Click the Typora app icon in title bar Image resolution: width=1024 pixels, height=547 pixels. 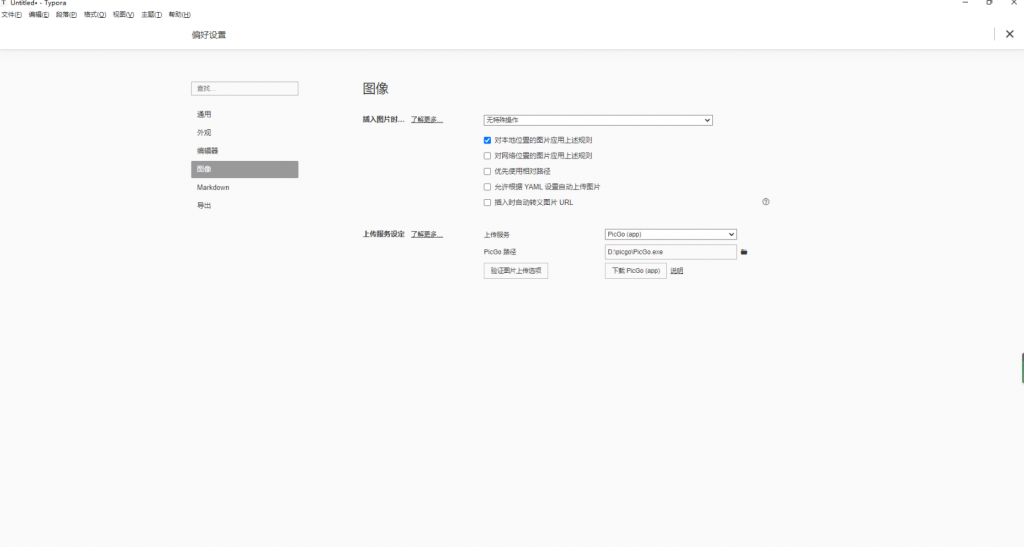[x=4, y=3]
